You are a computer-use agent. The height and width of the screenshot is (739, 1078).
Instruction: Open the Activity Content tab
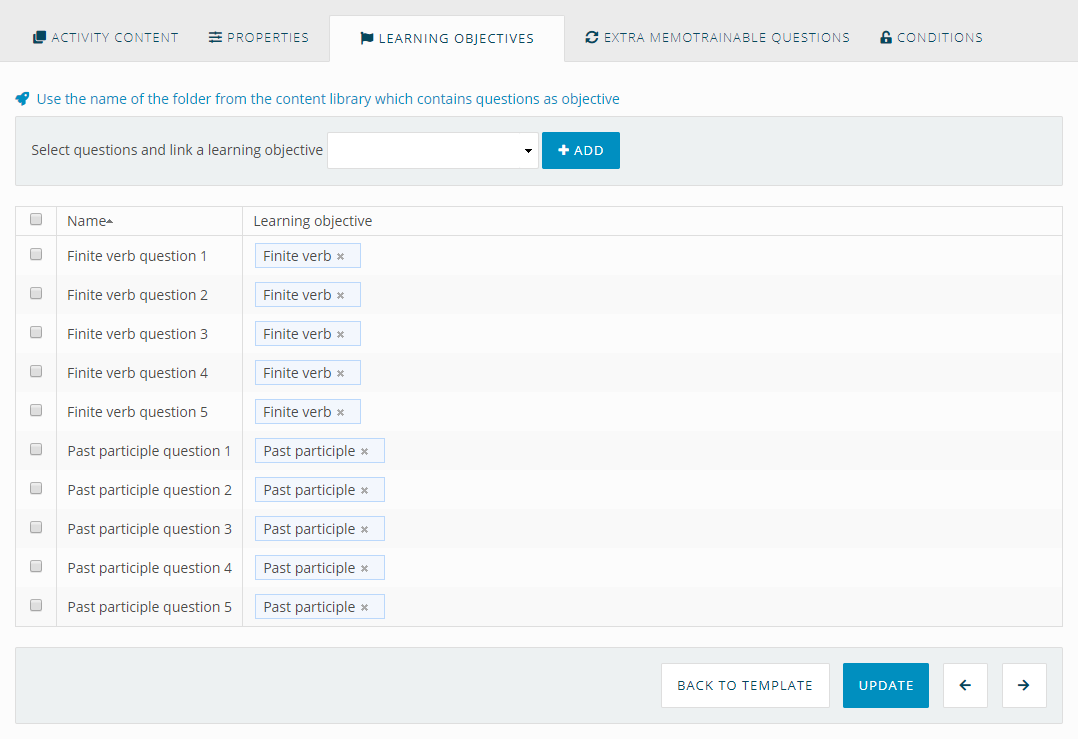tap(106, 38)
